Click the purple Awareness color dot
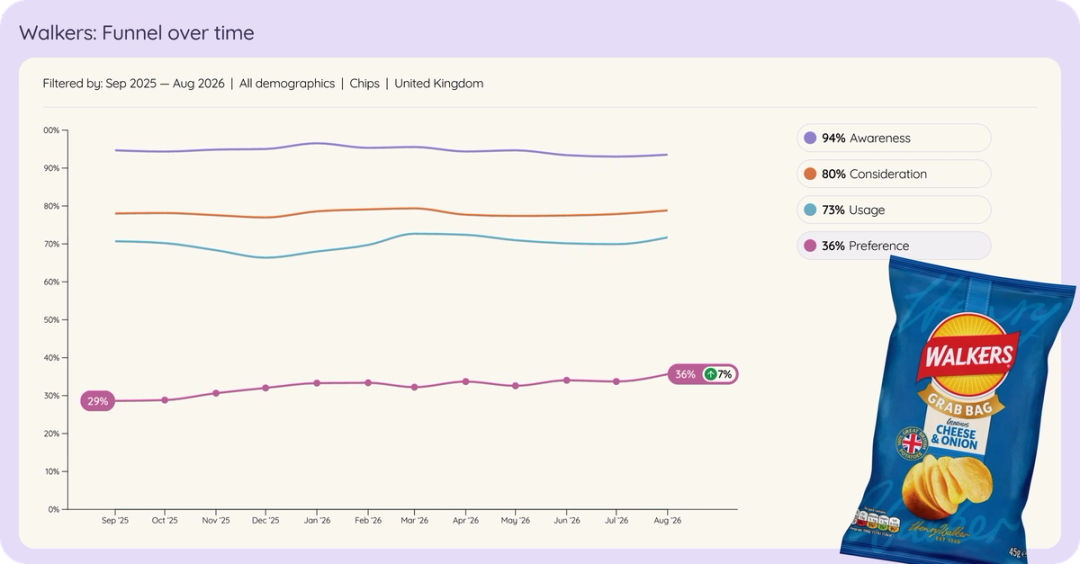Image resolution: width=1080 pixels, height=564 pixels. (x=810, y=138)
